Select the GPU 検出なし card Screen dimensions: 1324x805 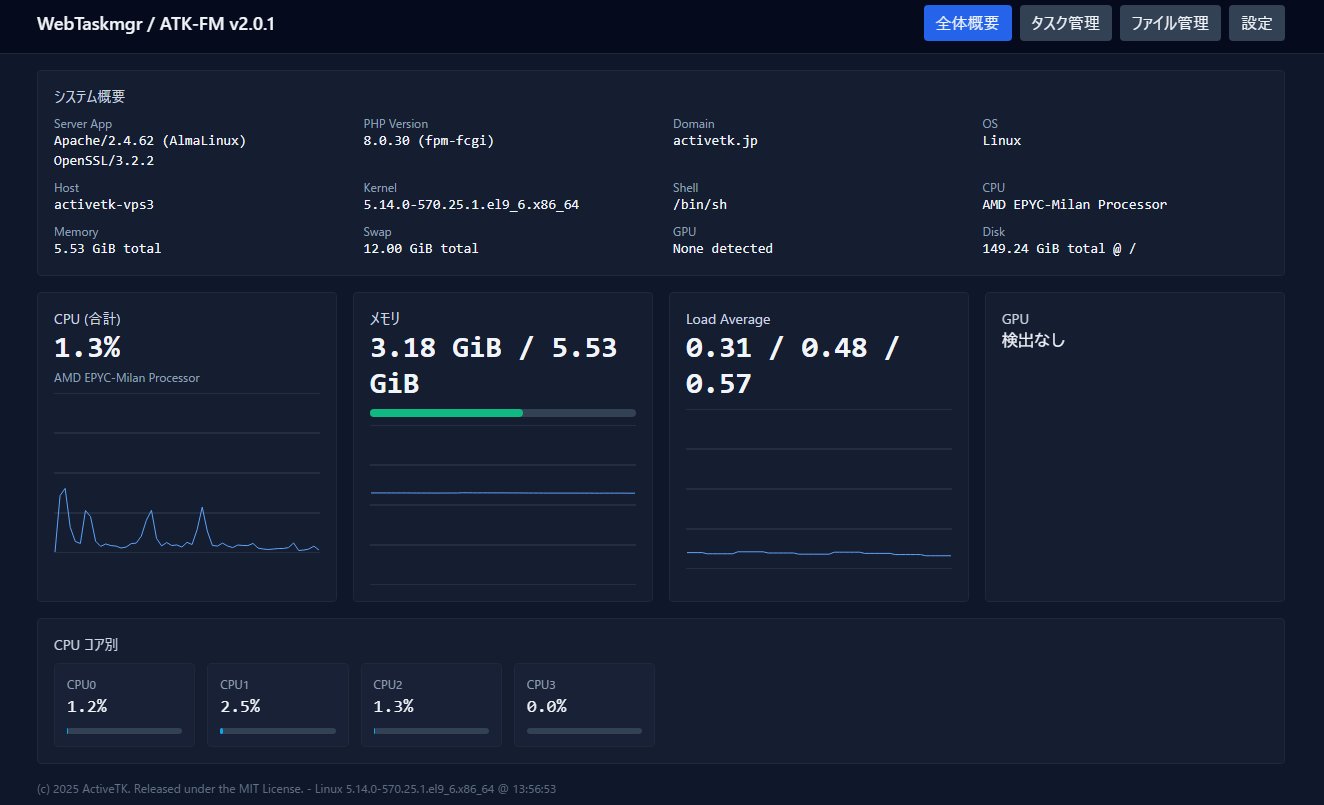tap(1135, 447)
